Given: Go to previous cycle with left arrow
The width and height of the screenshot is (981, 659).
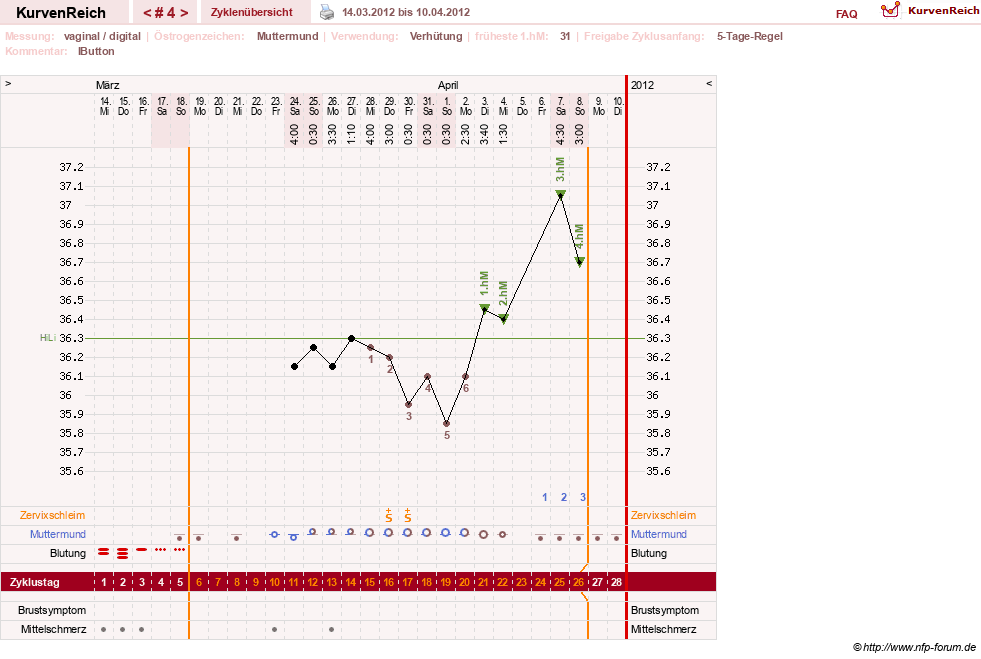Looking at the screenshot, I should tap(147, 13).
